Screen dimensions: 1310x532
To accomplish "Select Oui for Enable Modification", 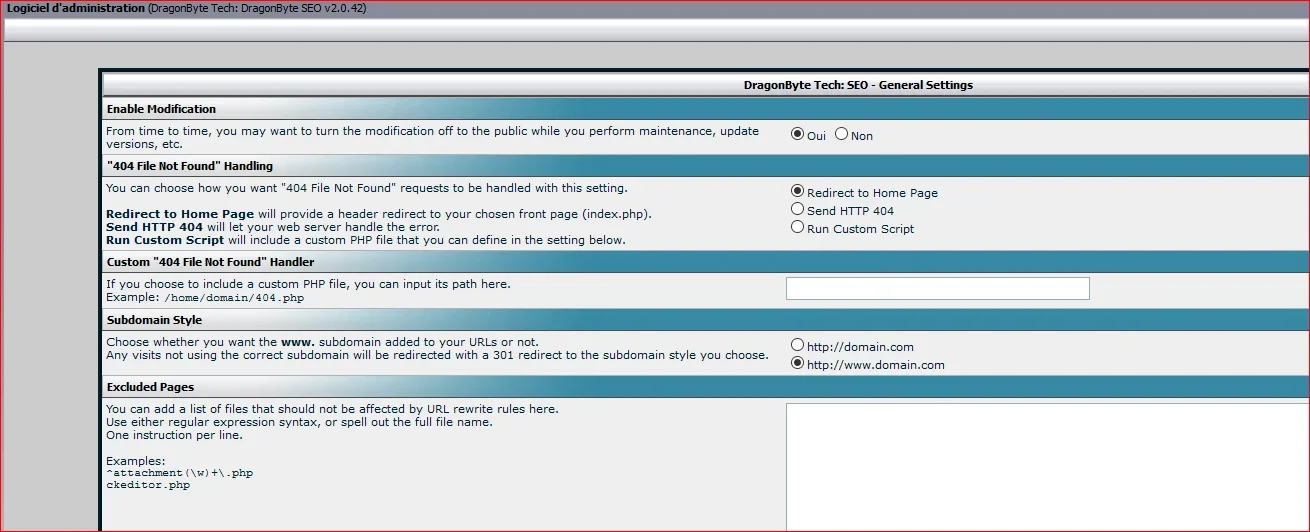I will [797, 134].
